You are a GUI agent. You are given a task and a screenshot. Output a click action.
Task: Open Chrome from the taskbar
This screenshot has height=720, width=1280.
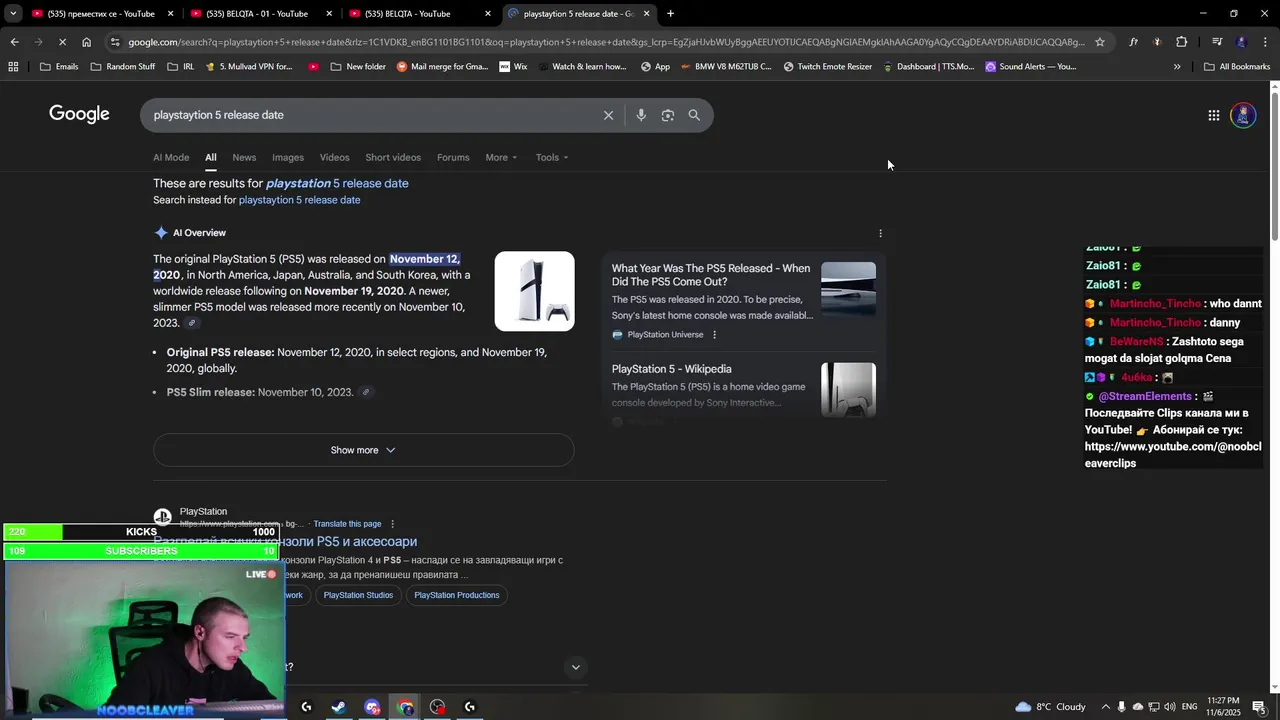405,707
